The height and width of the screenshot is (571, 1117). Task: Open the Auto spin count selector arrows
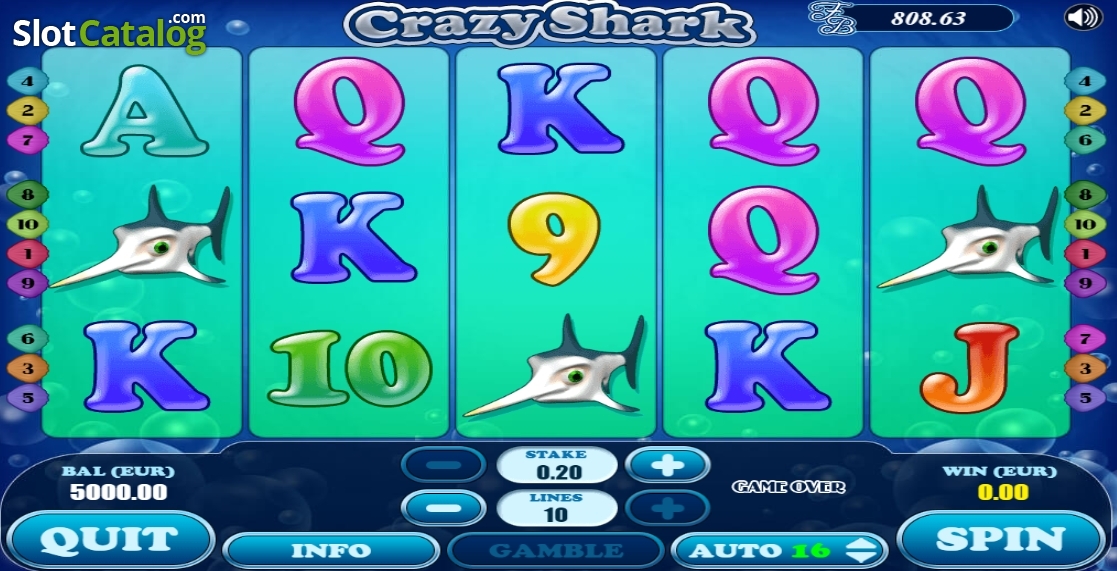862,550
